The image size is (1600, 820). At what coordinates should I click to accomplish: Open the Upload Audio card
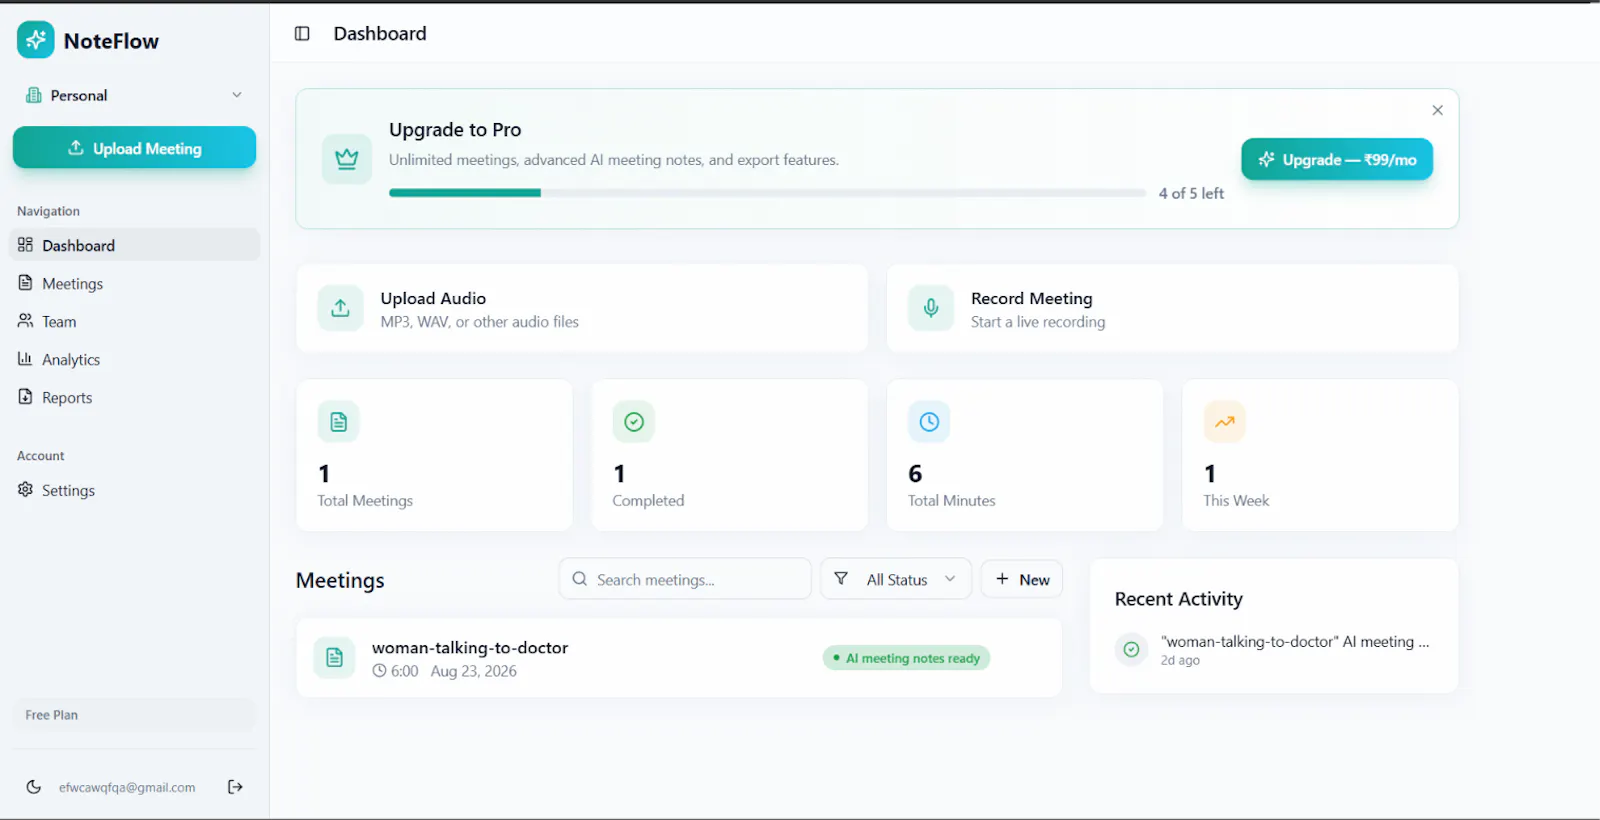tap(582, 308)
